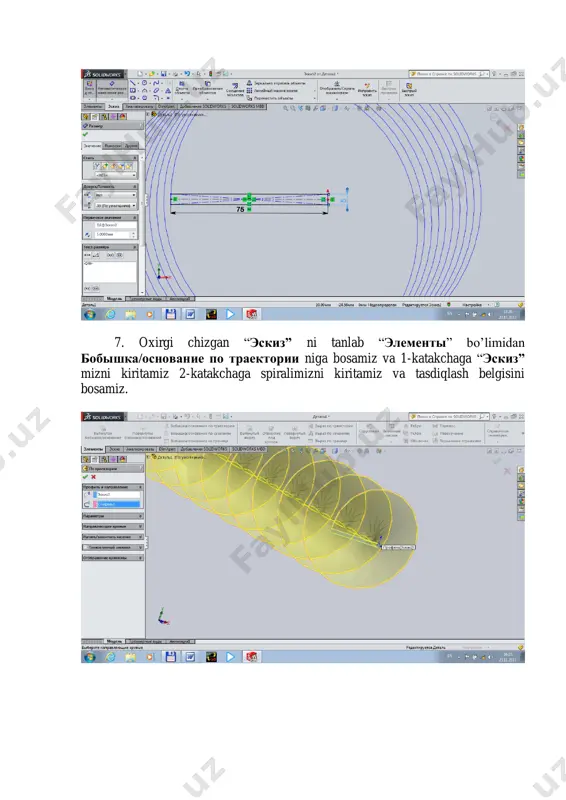This screenshot has width=566, height=800.
Task: Collapse the Стиль section in upper panel
Action: (x=135, y=158)
